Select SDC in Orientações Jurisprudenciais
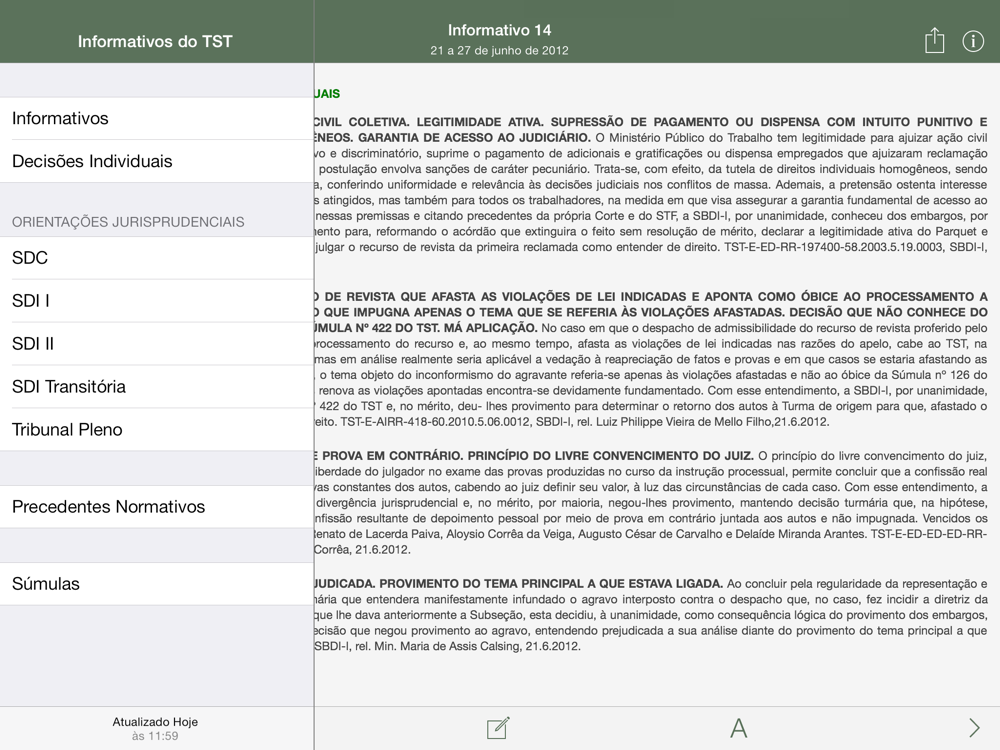Viewport: 1000px width, 750px height. pos(157,258)
